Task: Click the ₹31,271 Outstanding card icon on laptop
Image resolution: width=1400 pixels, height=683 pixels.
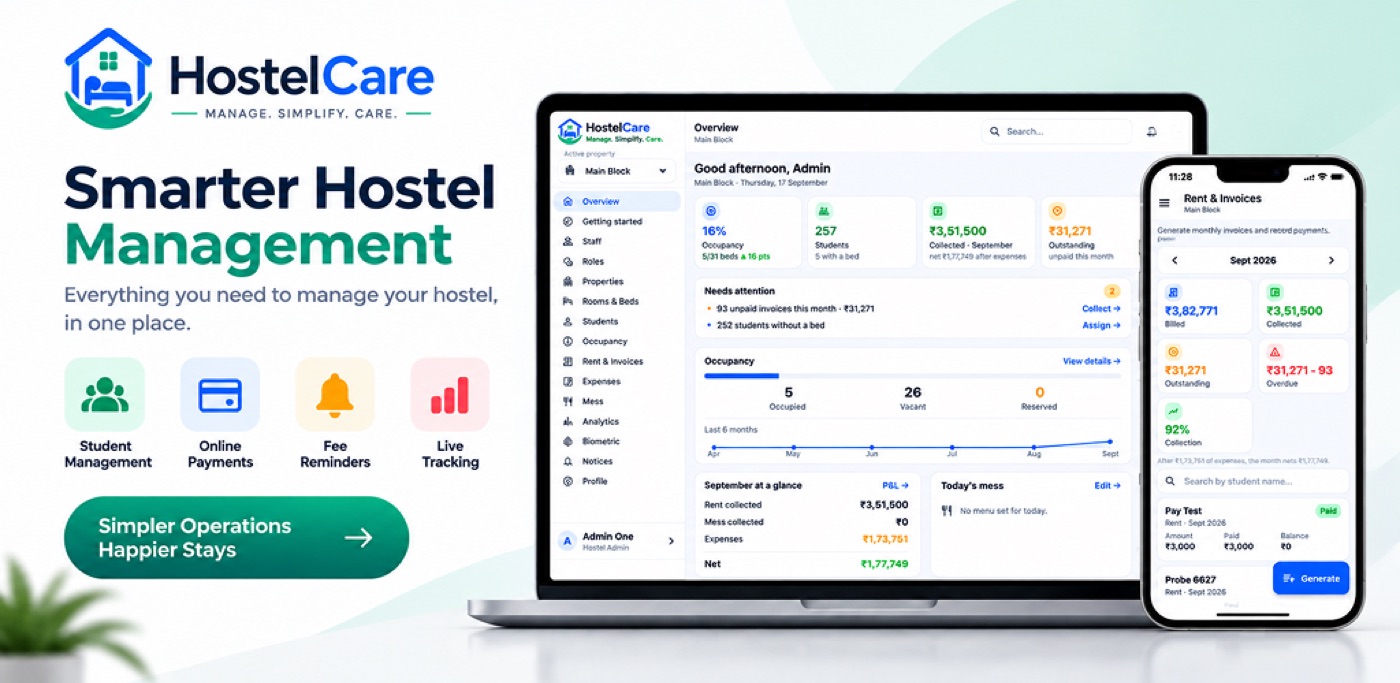Action: 1057,211
